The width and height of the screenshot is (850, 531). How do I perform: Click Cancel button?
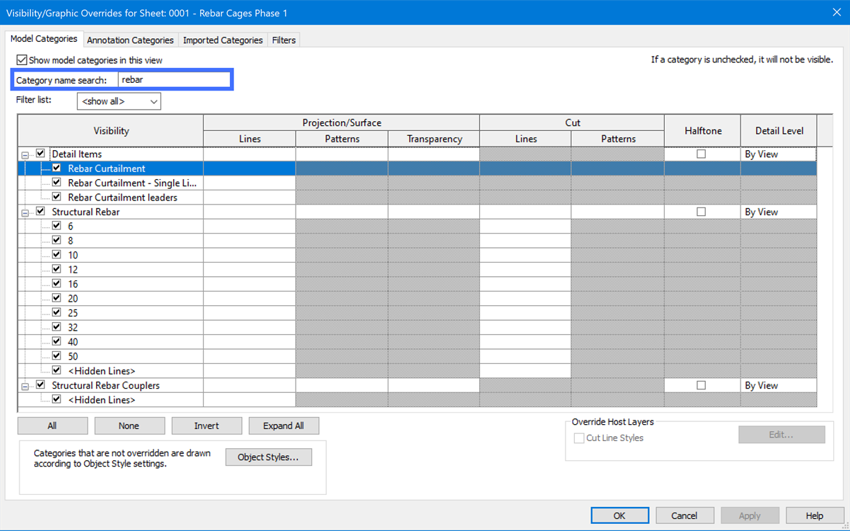click(x=684, y=516)
